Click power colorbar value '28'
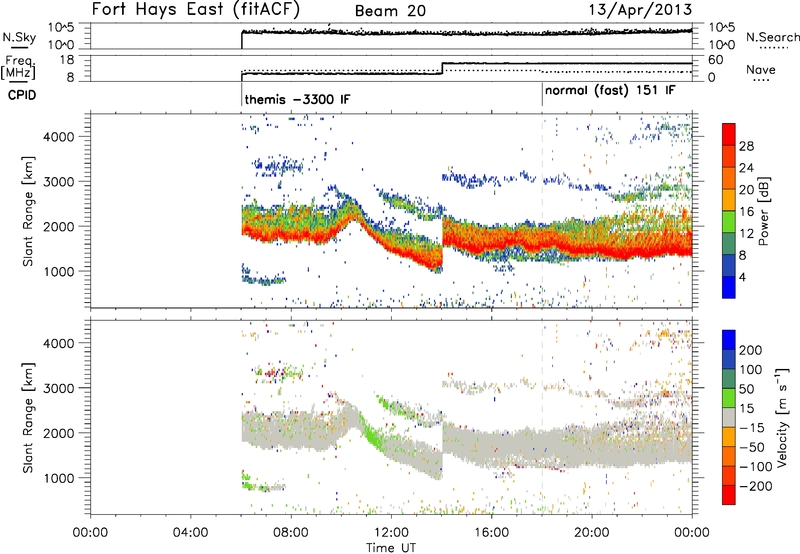 point(746,146)
